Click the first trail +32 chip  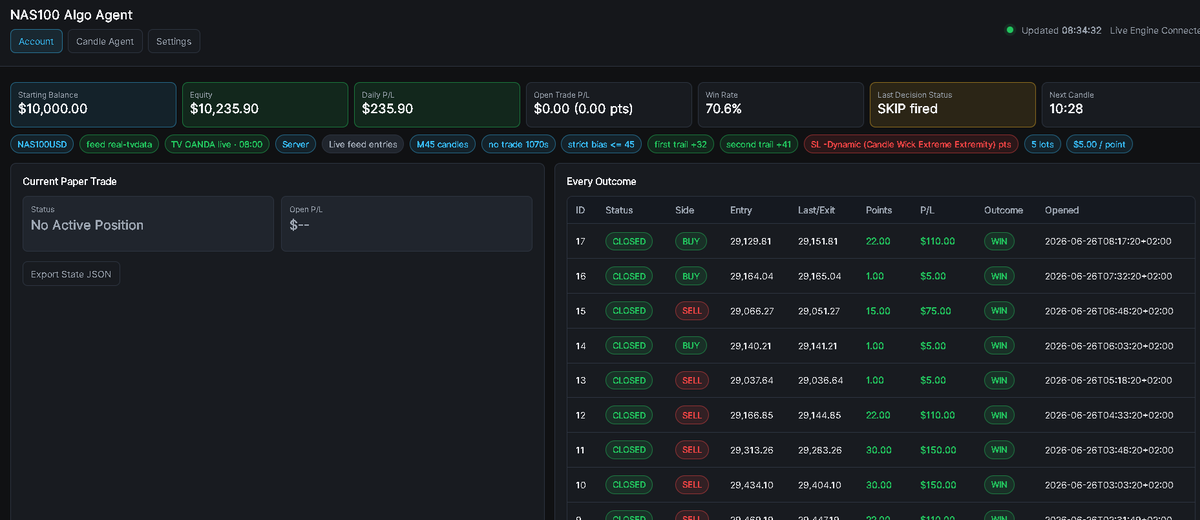[x=681, y=144]
